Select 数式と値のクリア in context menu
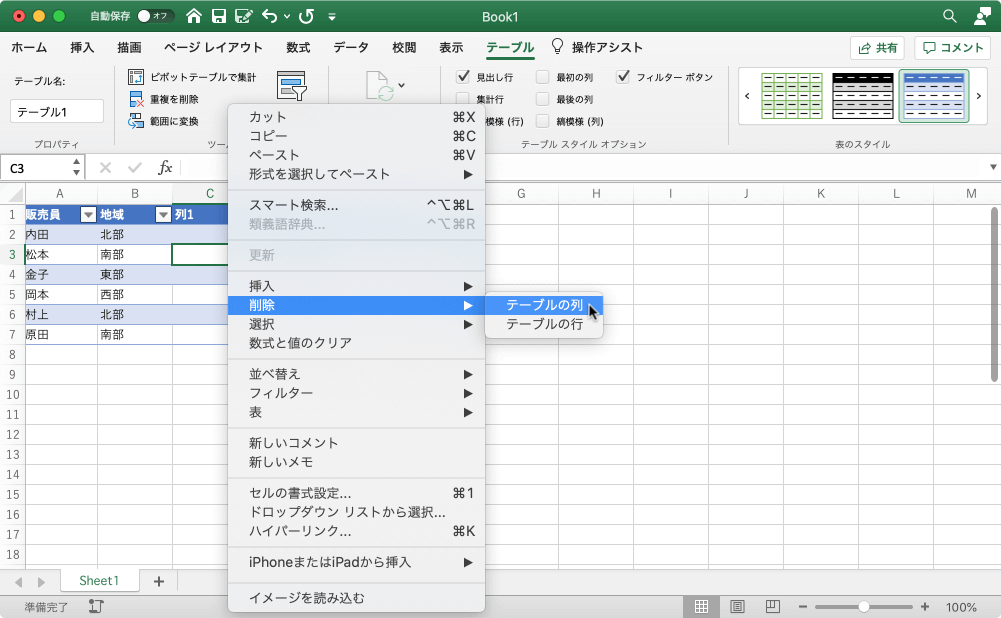The height and width of the screenshot is (618, 1001). 356,343
